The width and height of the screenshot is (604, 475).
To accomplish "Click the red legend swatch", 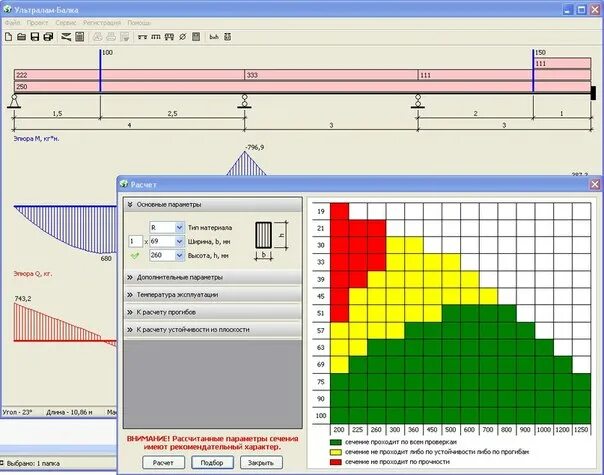I will pyautogui.click(x=336, y=462).
